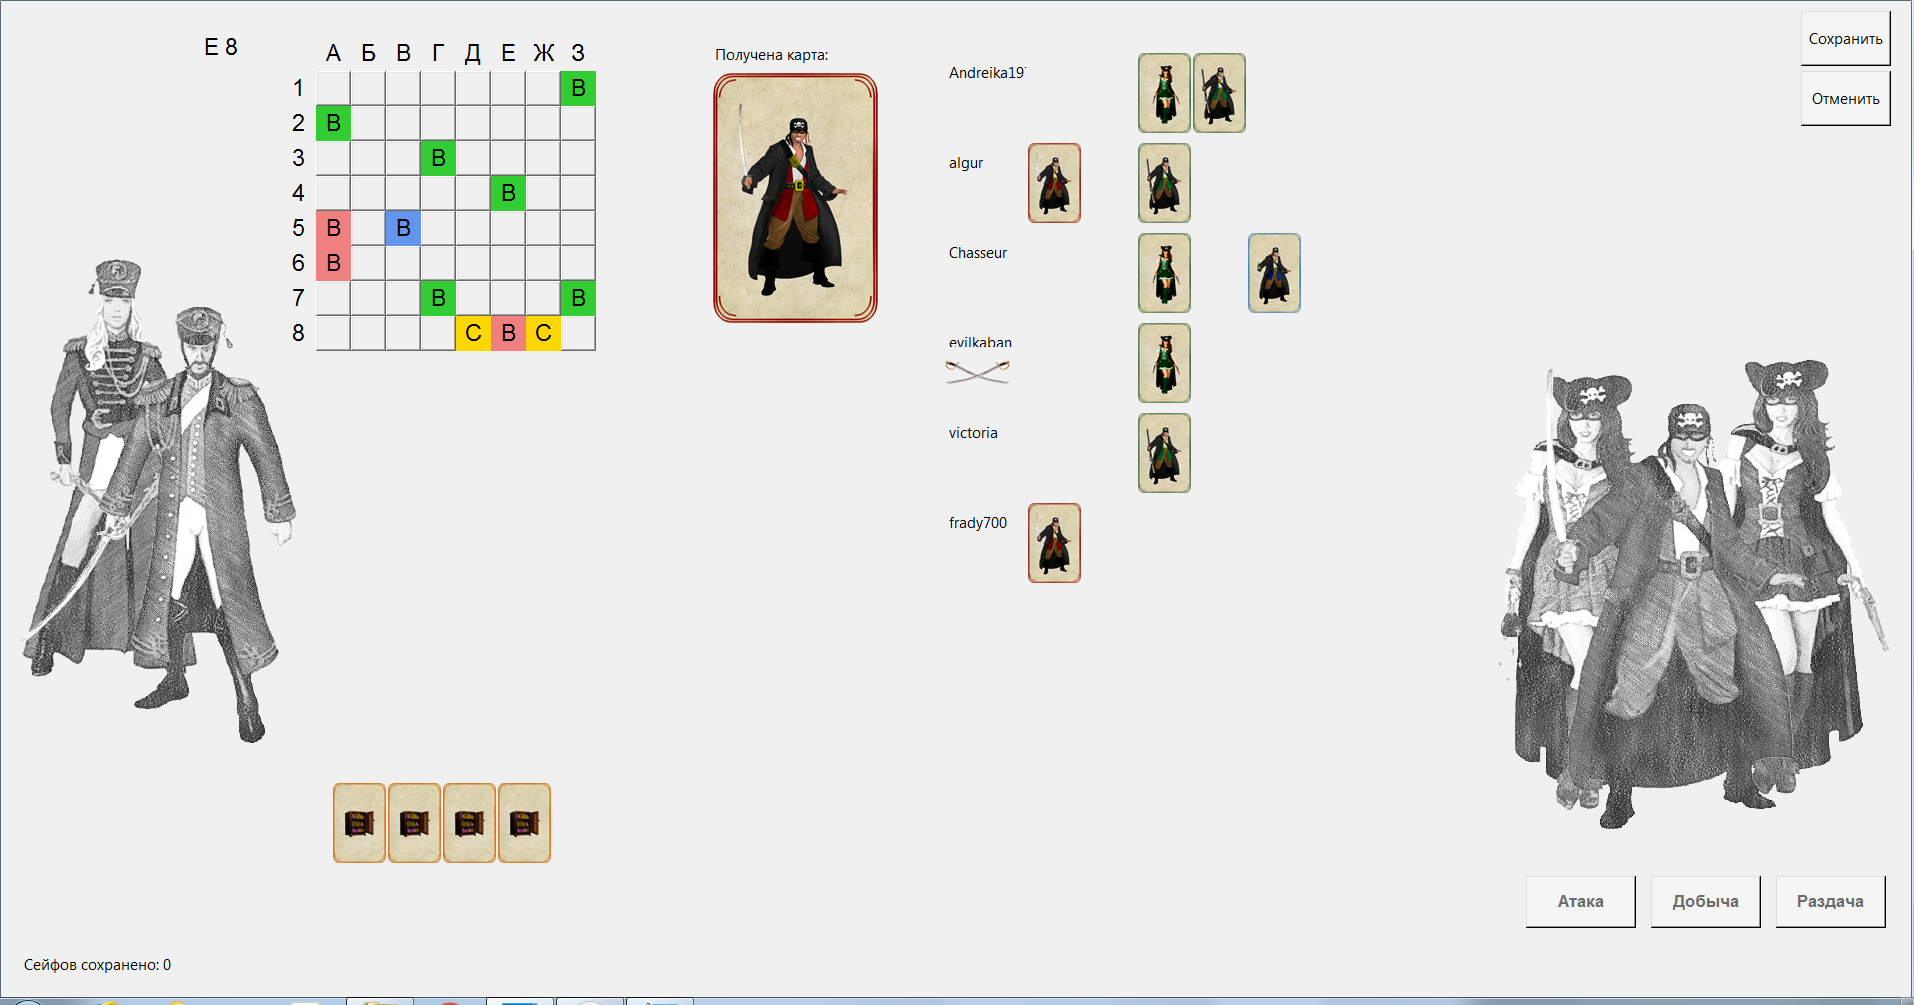Click empty grid cell at column А row 1
Screen dimensions: 1914x1005
coord(333,88)
